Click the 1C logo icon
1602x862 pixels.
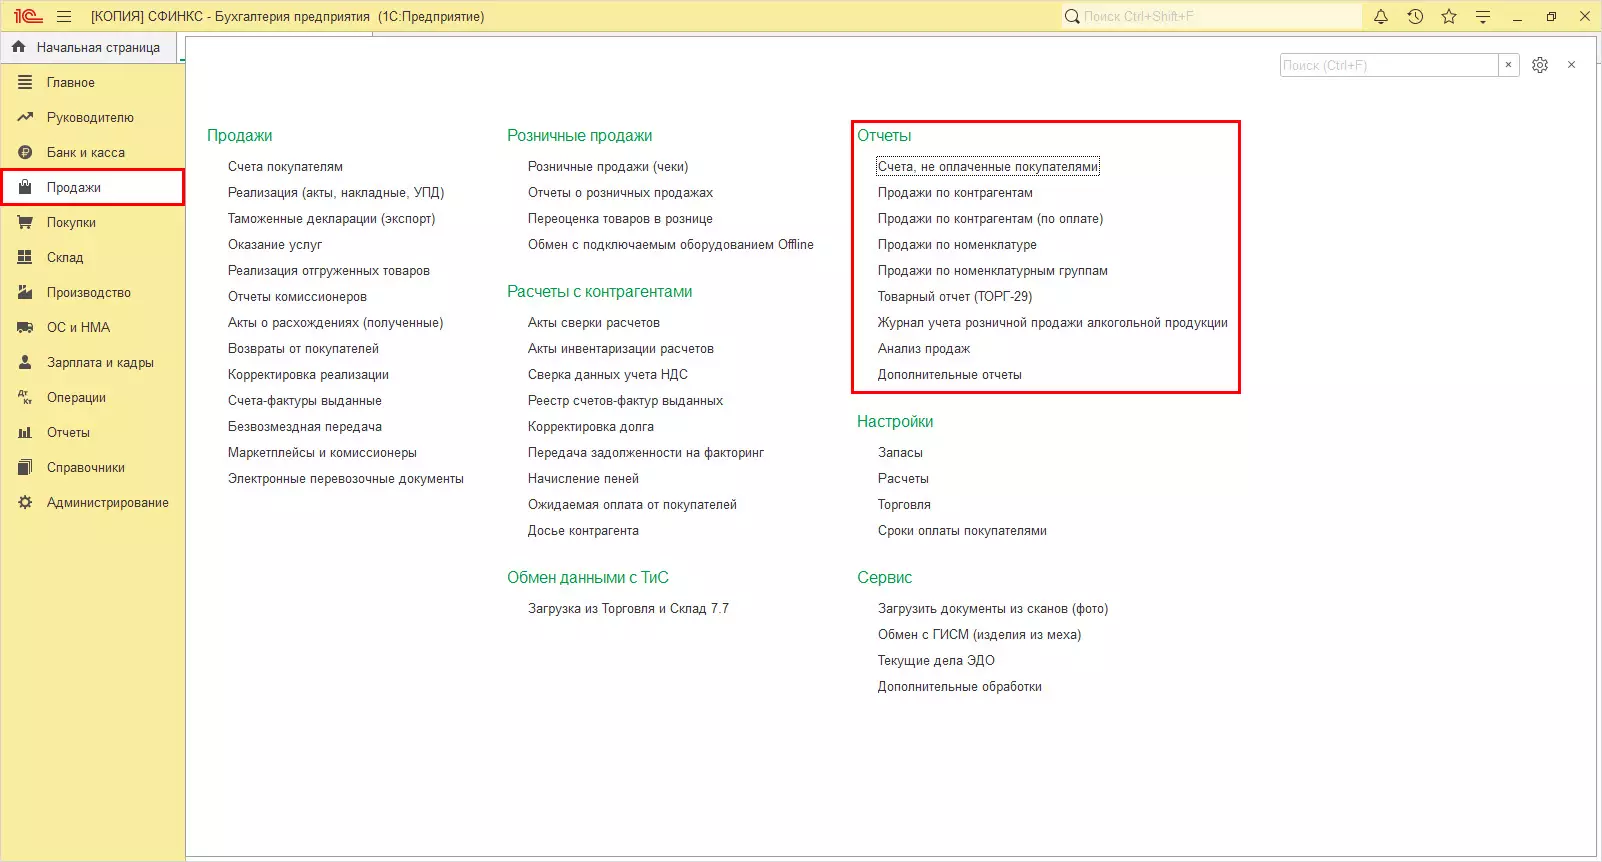tap(27, 16)
